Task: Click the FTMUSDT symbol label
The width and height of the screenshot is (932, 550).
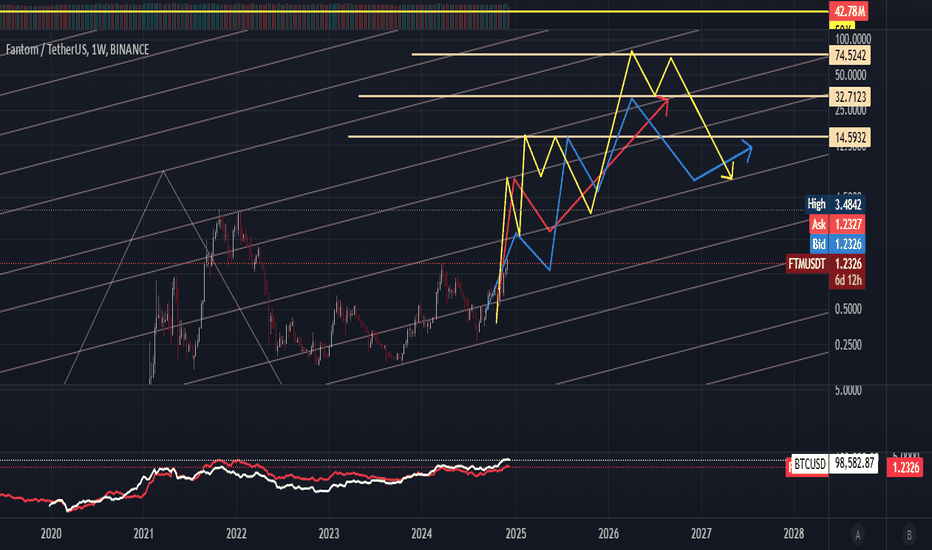Action: click(807, 264)
